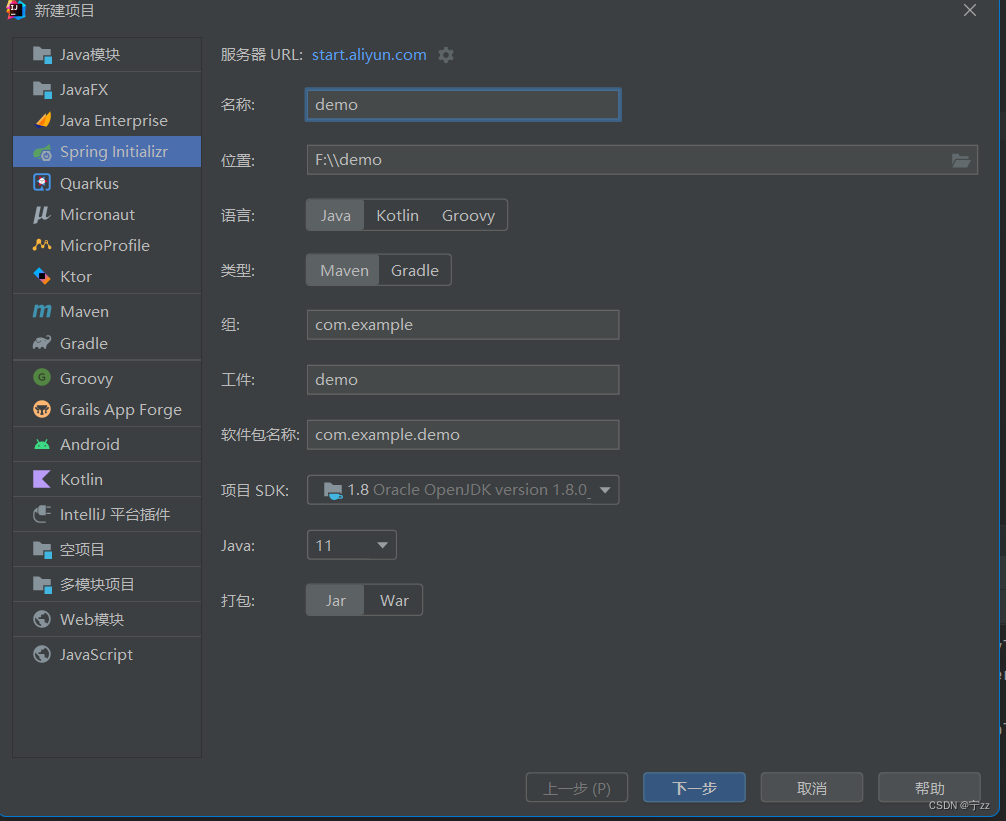This screenshot has width=1006, height=821.
Task: Click the 组 input field
Action: click(x=463, y=325)
